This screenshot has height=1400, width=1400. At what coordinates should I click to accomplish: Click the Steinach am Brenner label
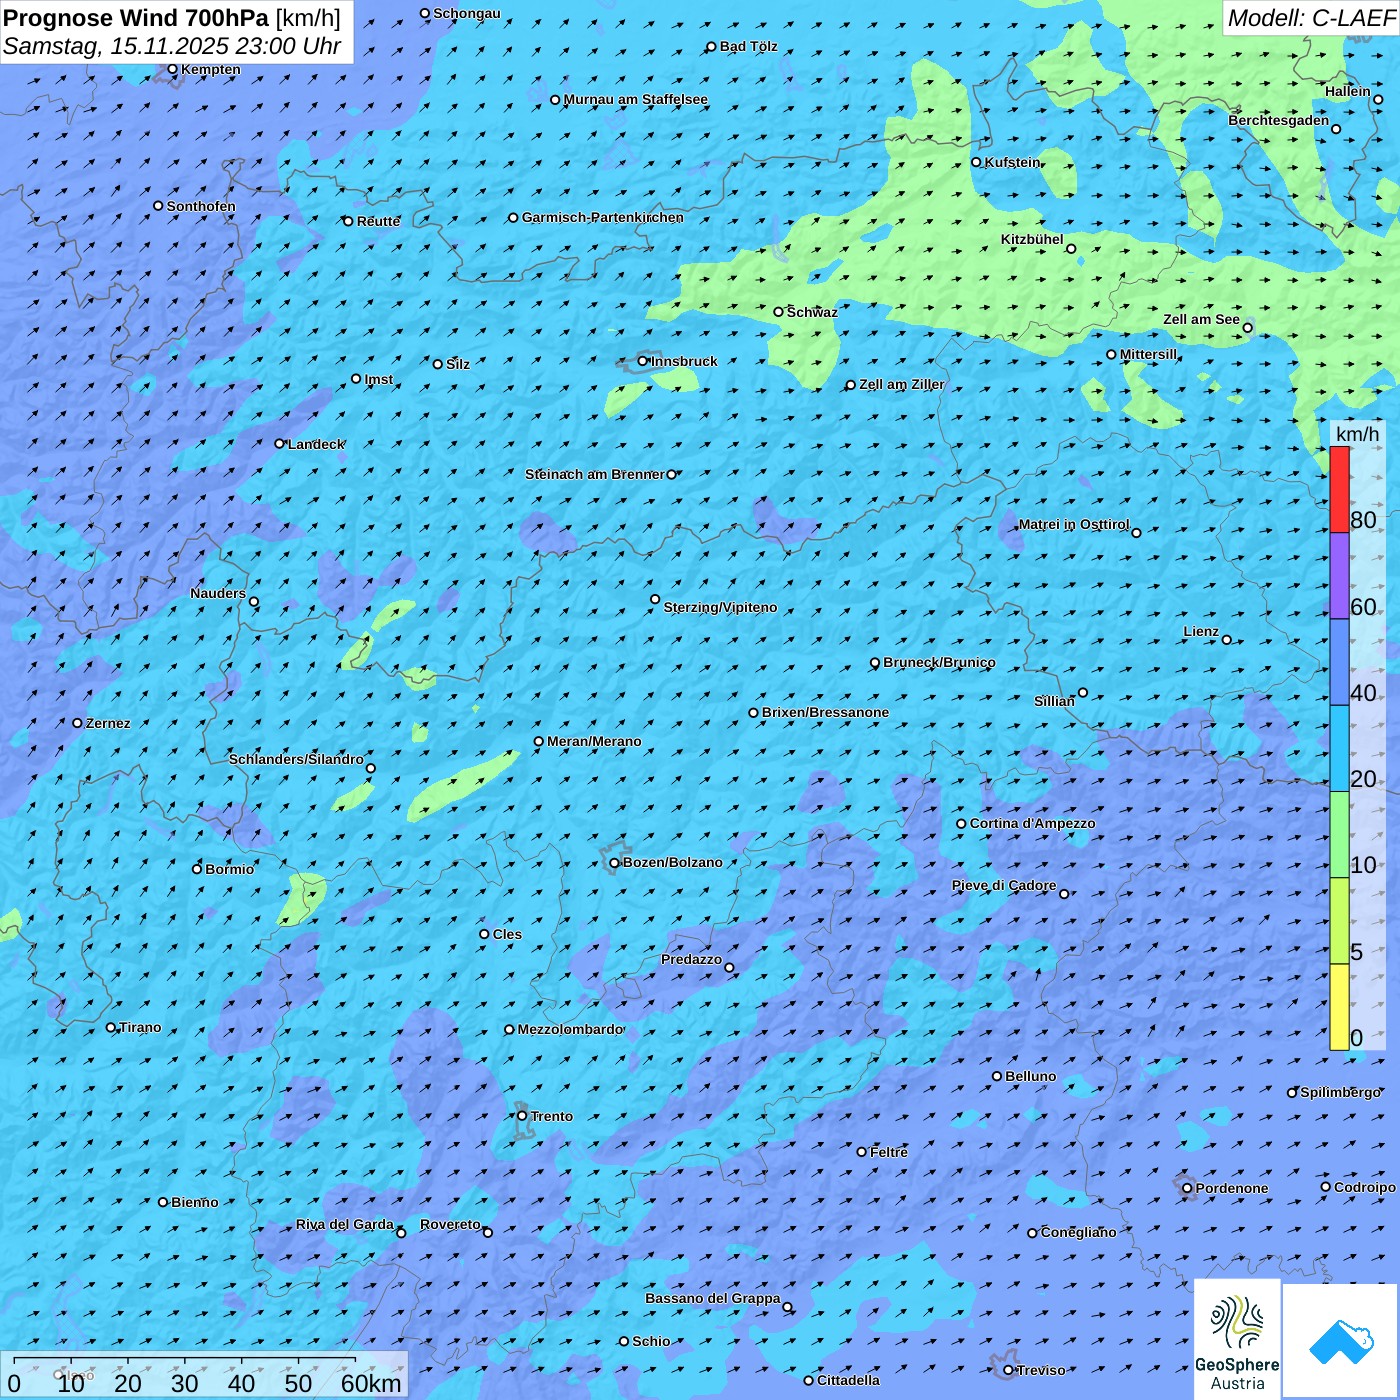(x=595, y=474)
